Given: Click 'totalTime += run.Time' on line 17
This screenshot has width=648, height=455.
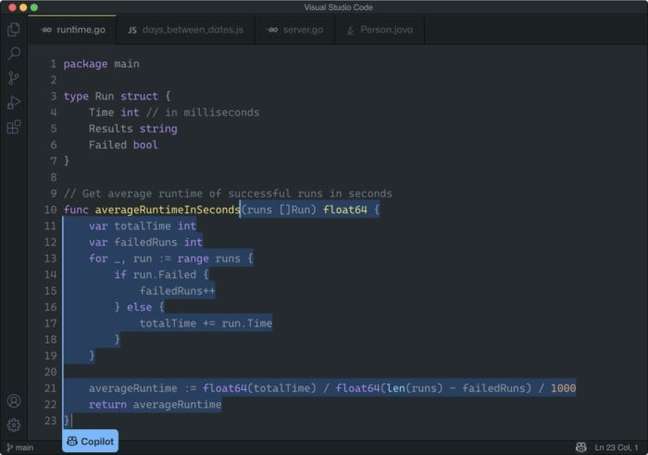Looking at the screenshot, I should (206, 323).
